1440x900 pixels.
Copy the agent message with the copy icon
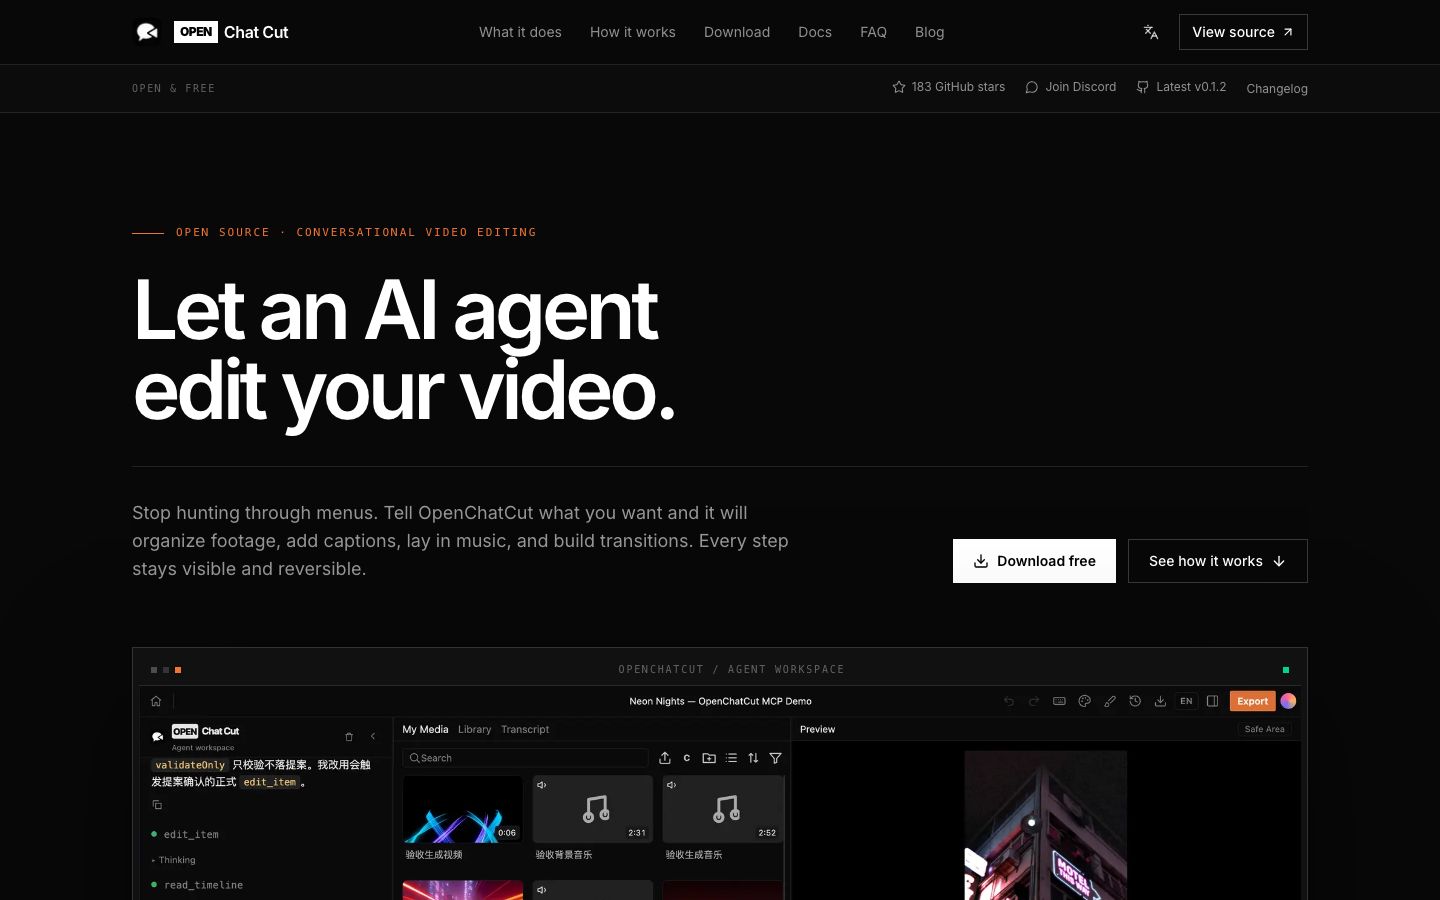click(x=157, y=805)
